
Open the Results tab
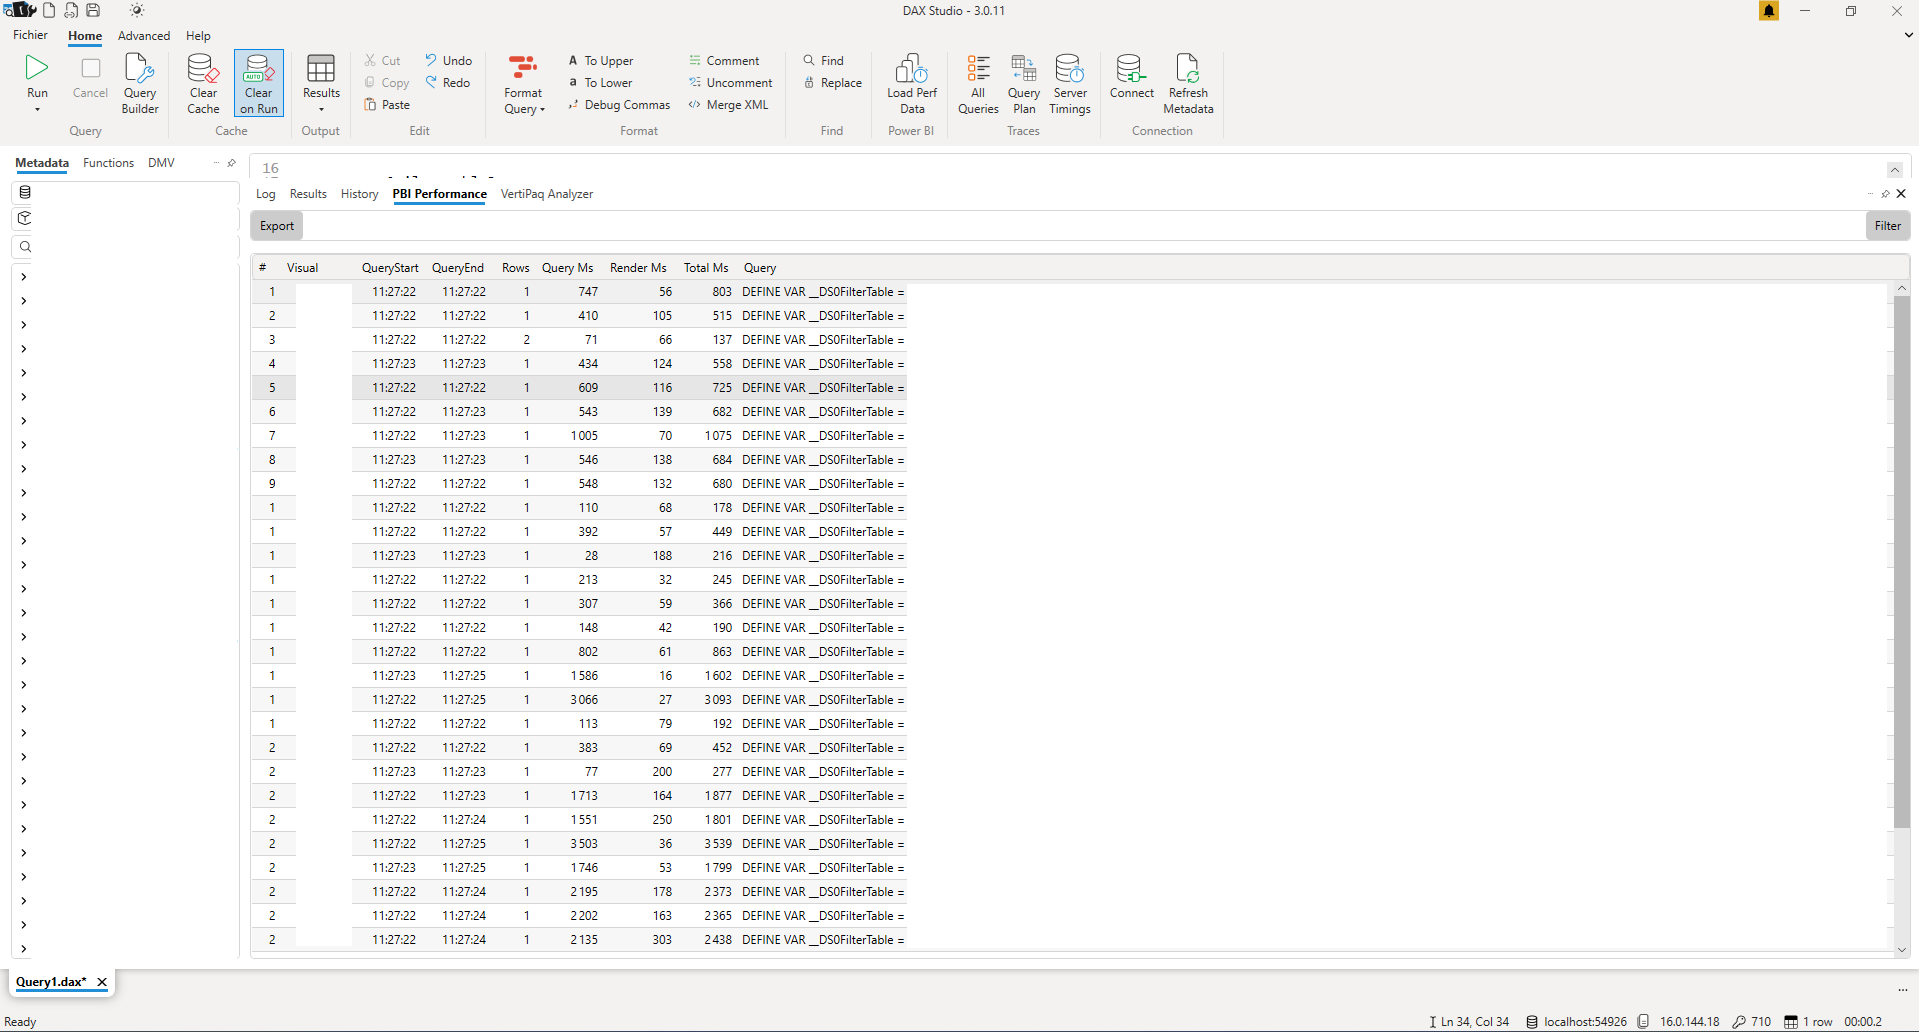[308, 194]
